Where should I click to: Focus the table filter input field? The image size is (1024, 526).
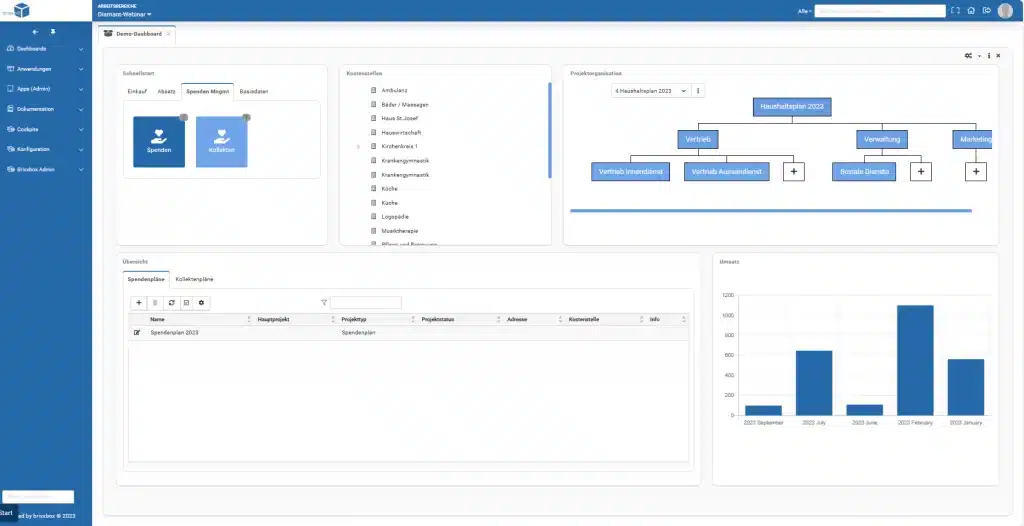pyautogui.click(x=366, y=303)
